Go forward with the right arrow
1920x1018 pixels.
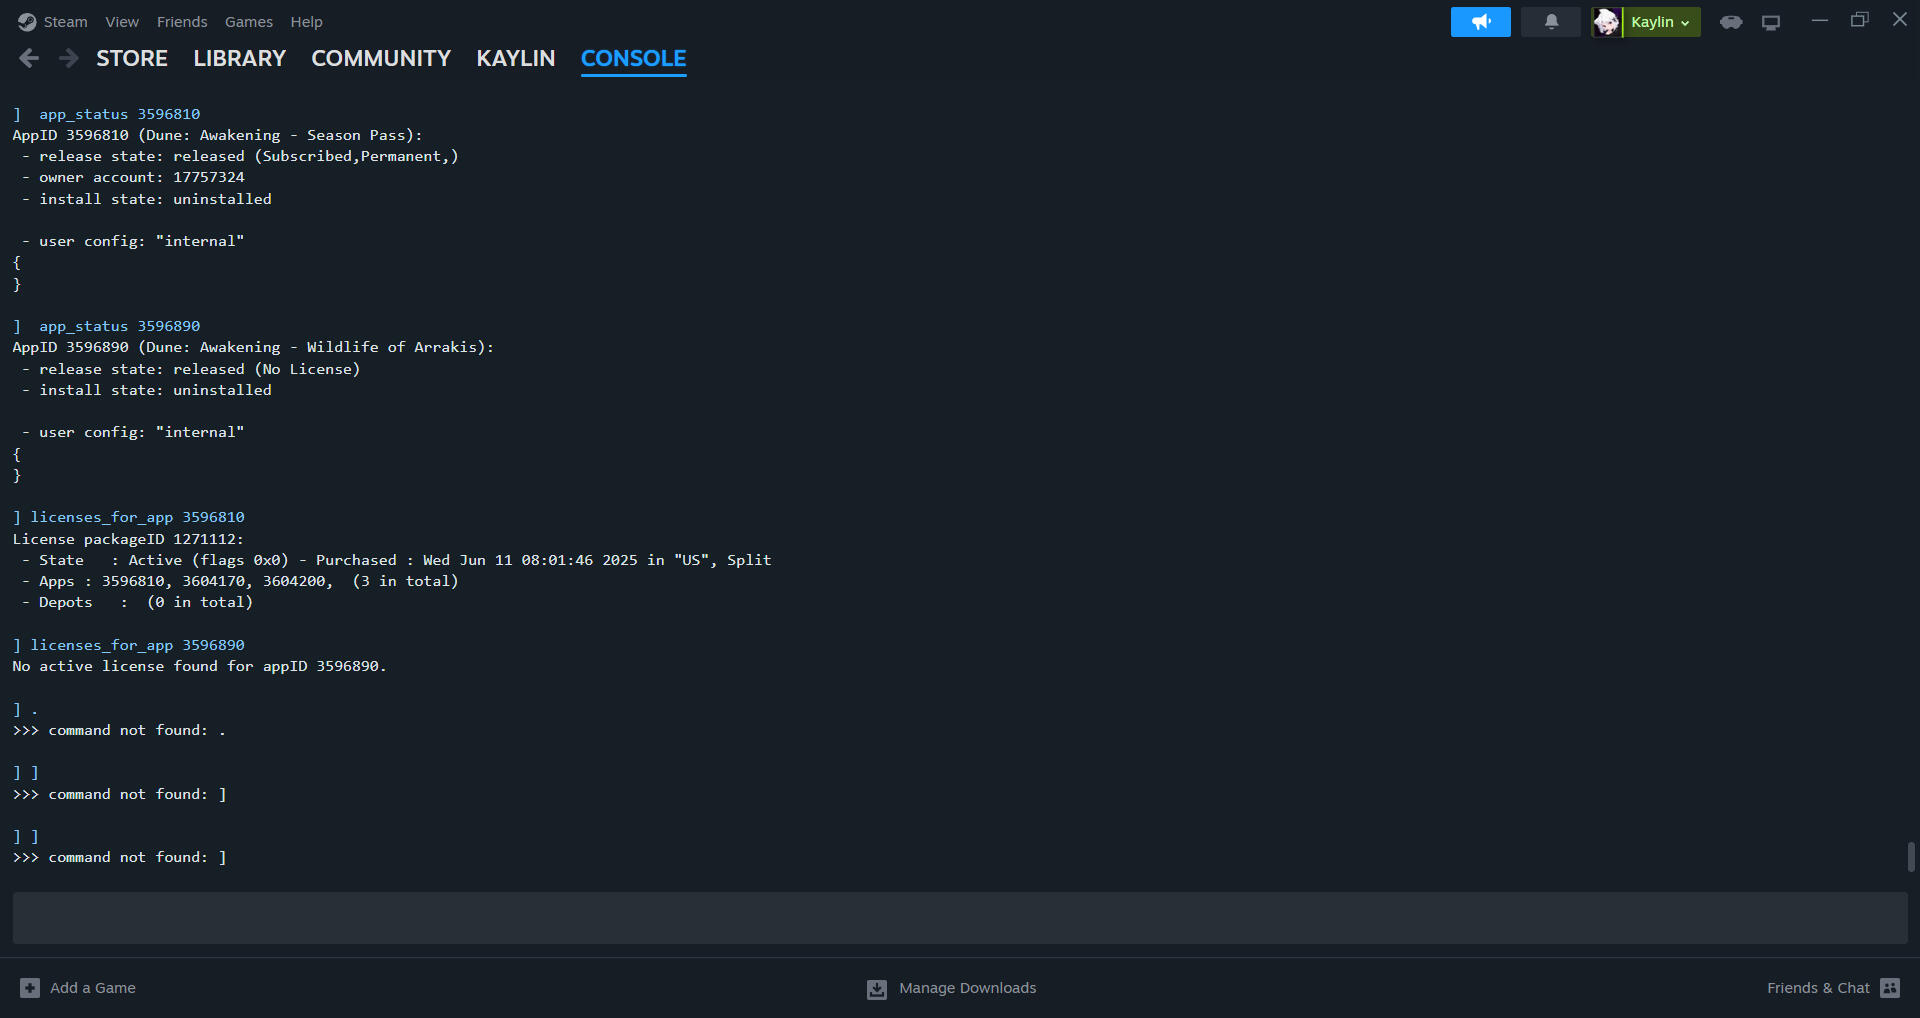point(68,59)
